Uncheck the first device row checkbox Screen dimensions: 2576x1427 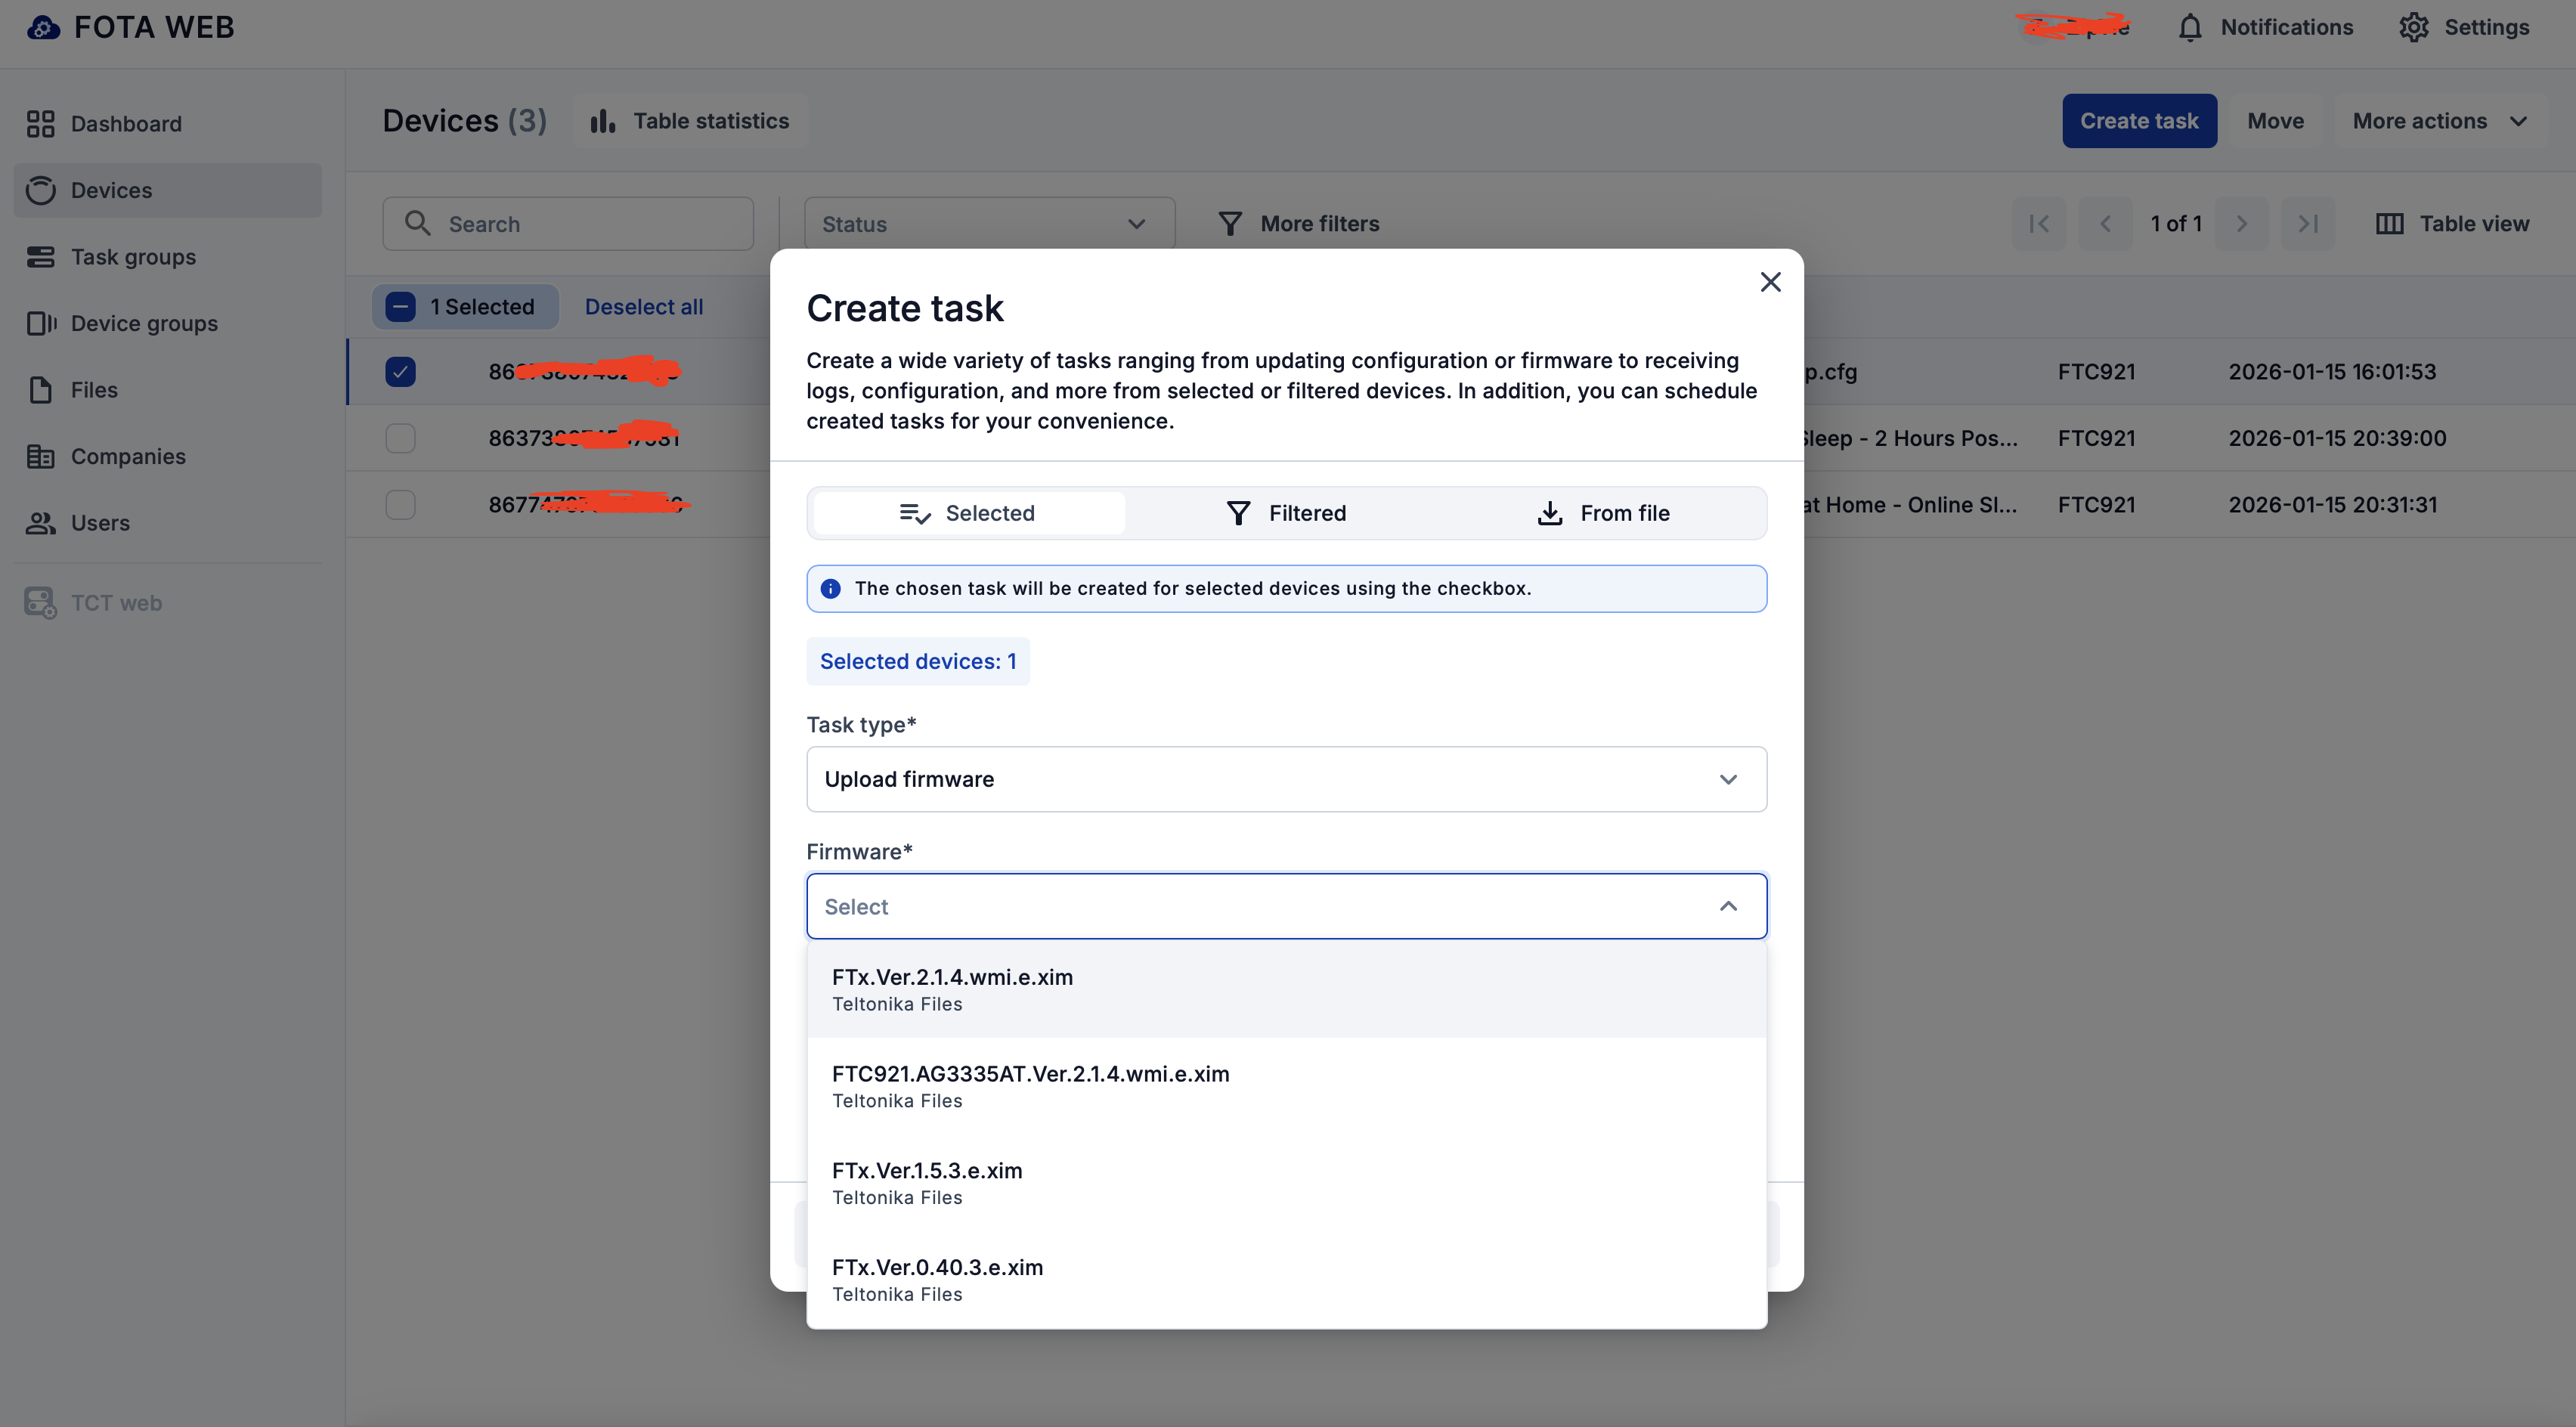point(400,372)
